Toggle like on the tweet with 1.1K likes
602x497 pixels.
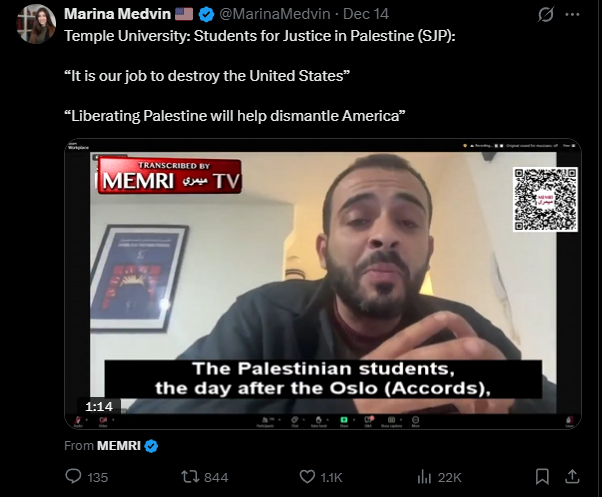click(307, 477)
